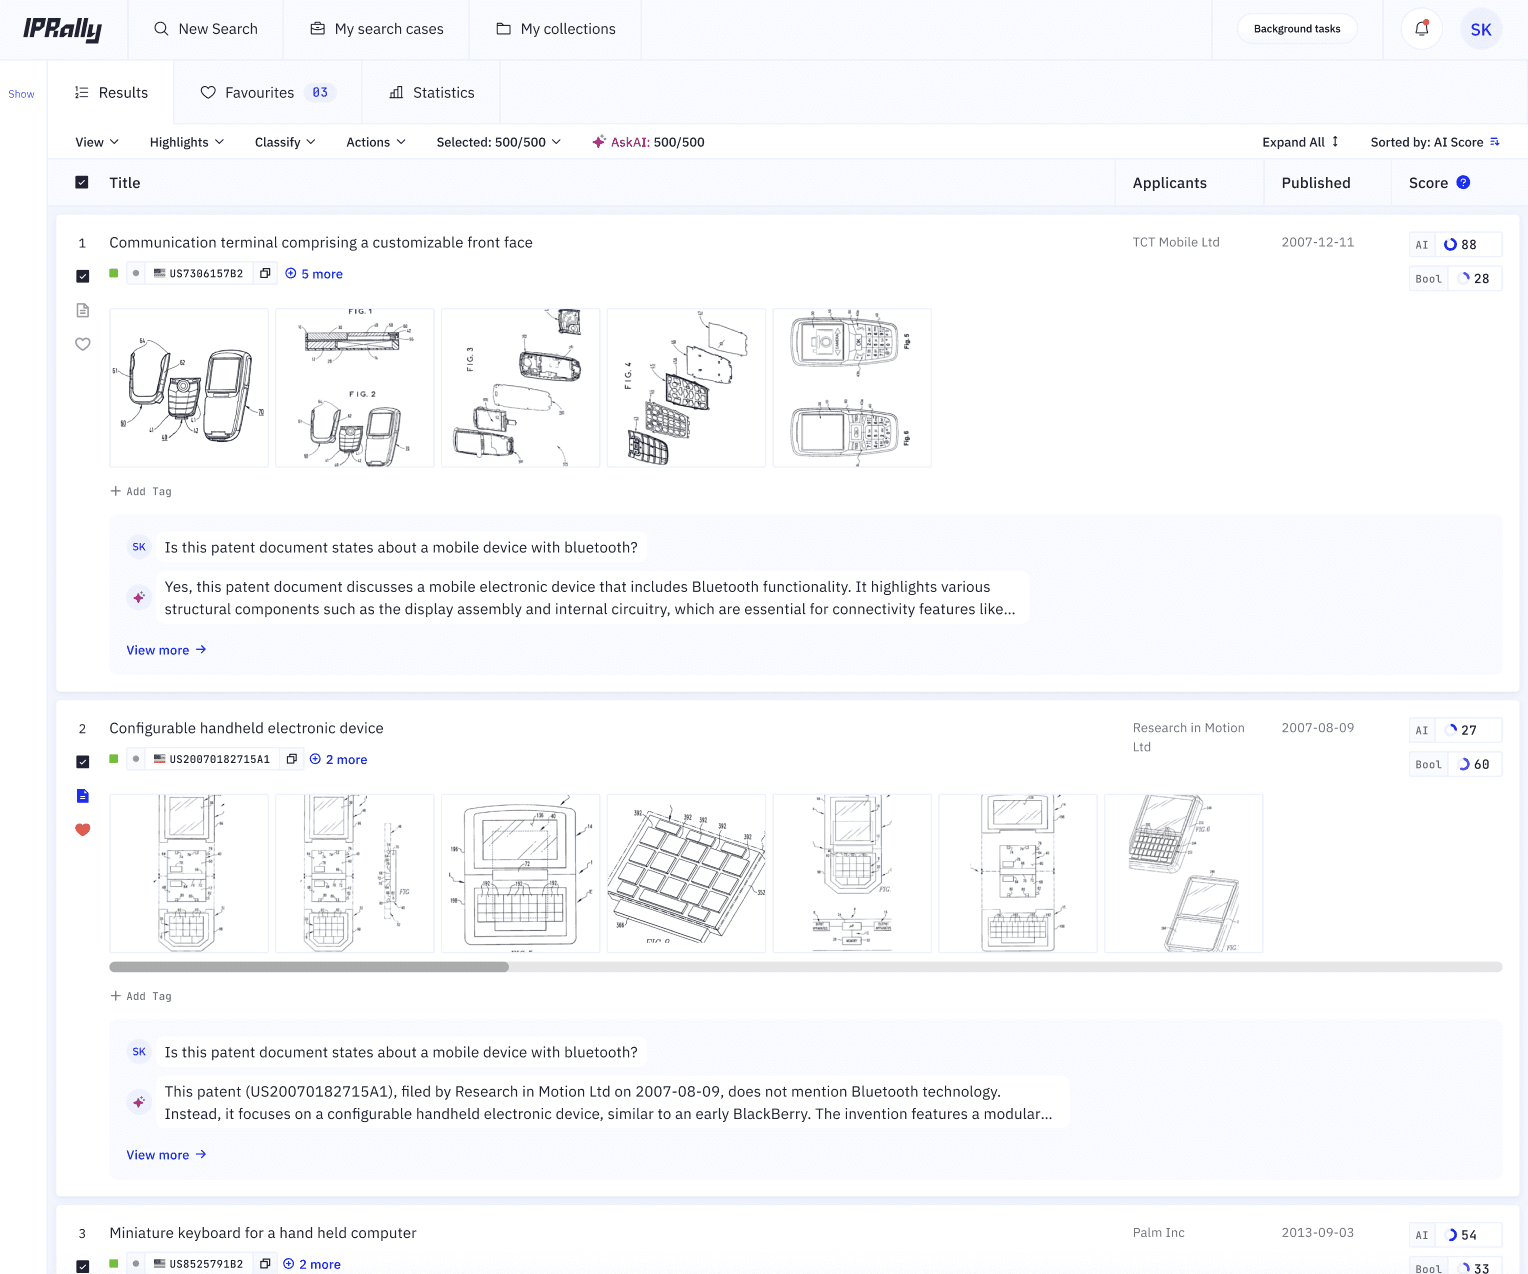Click Show in the left sidebar
Image resolution: width=1528 pixels, height=1274 pixels.
pyautogui.click(x=21, y=94)
